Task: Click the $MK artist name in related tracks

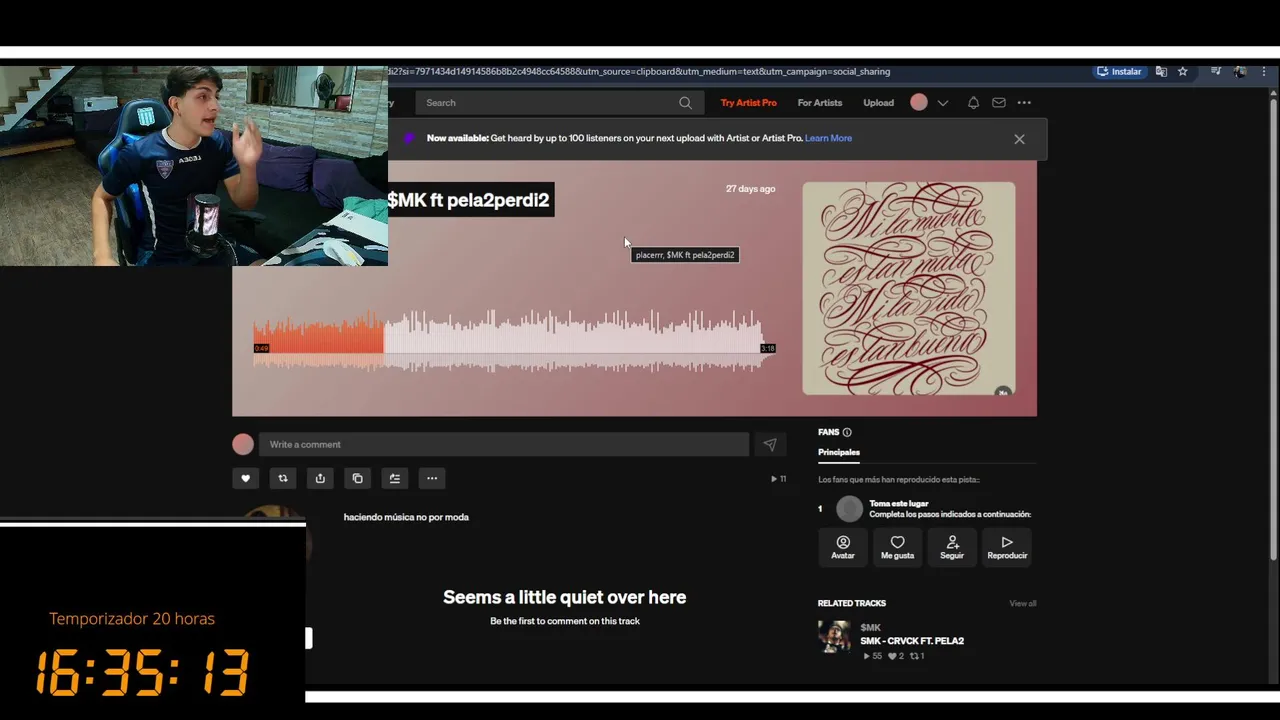Action: click(870, 628)
